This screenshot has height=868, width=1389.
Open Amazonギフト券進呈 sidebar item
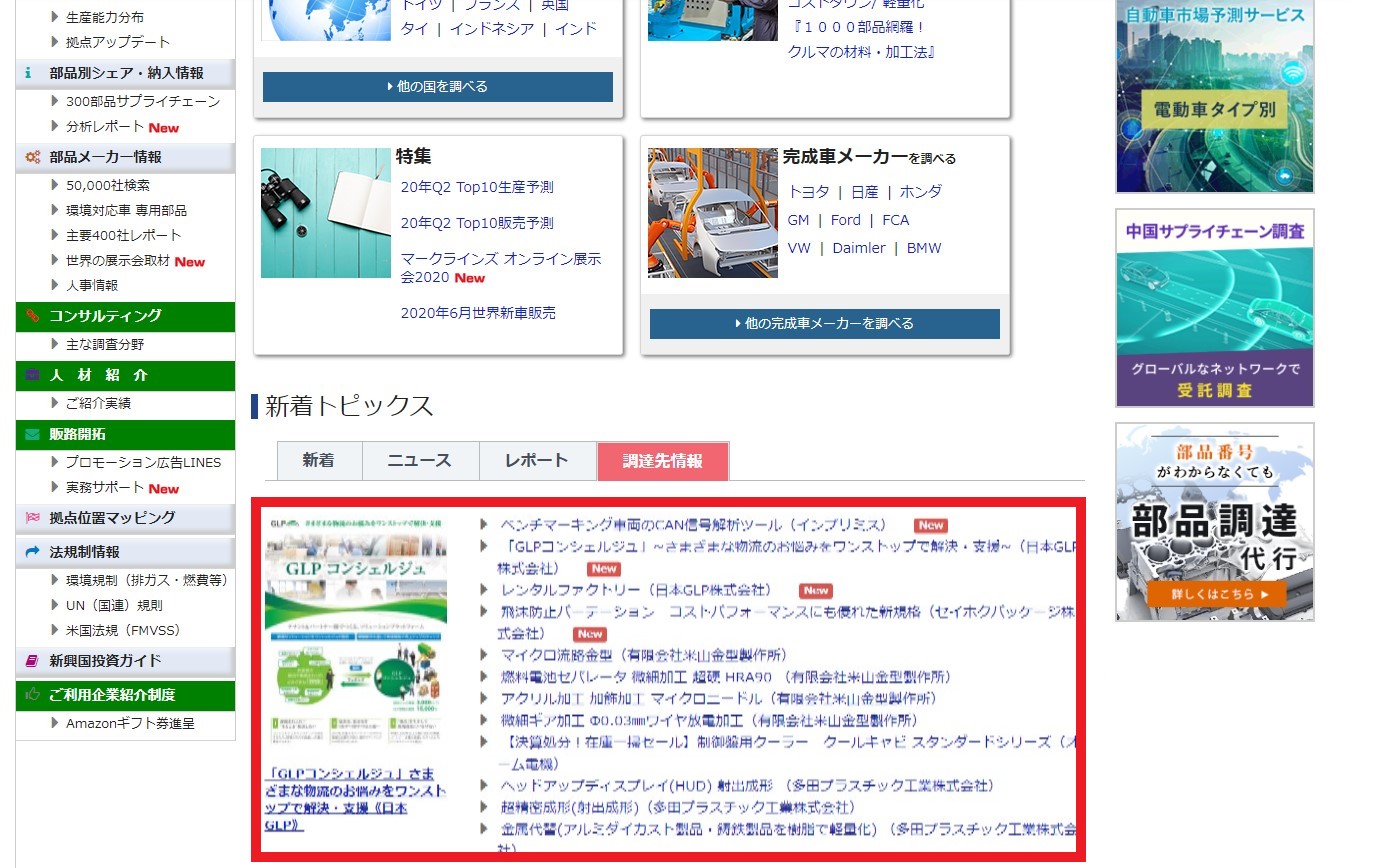point(130,723)
